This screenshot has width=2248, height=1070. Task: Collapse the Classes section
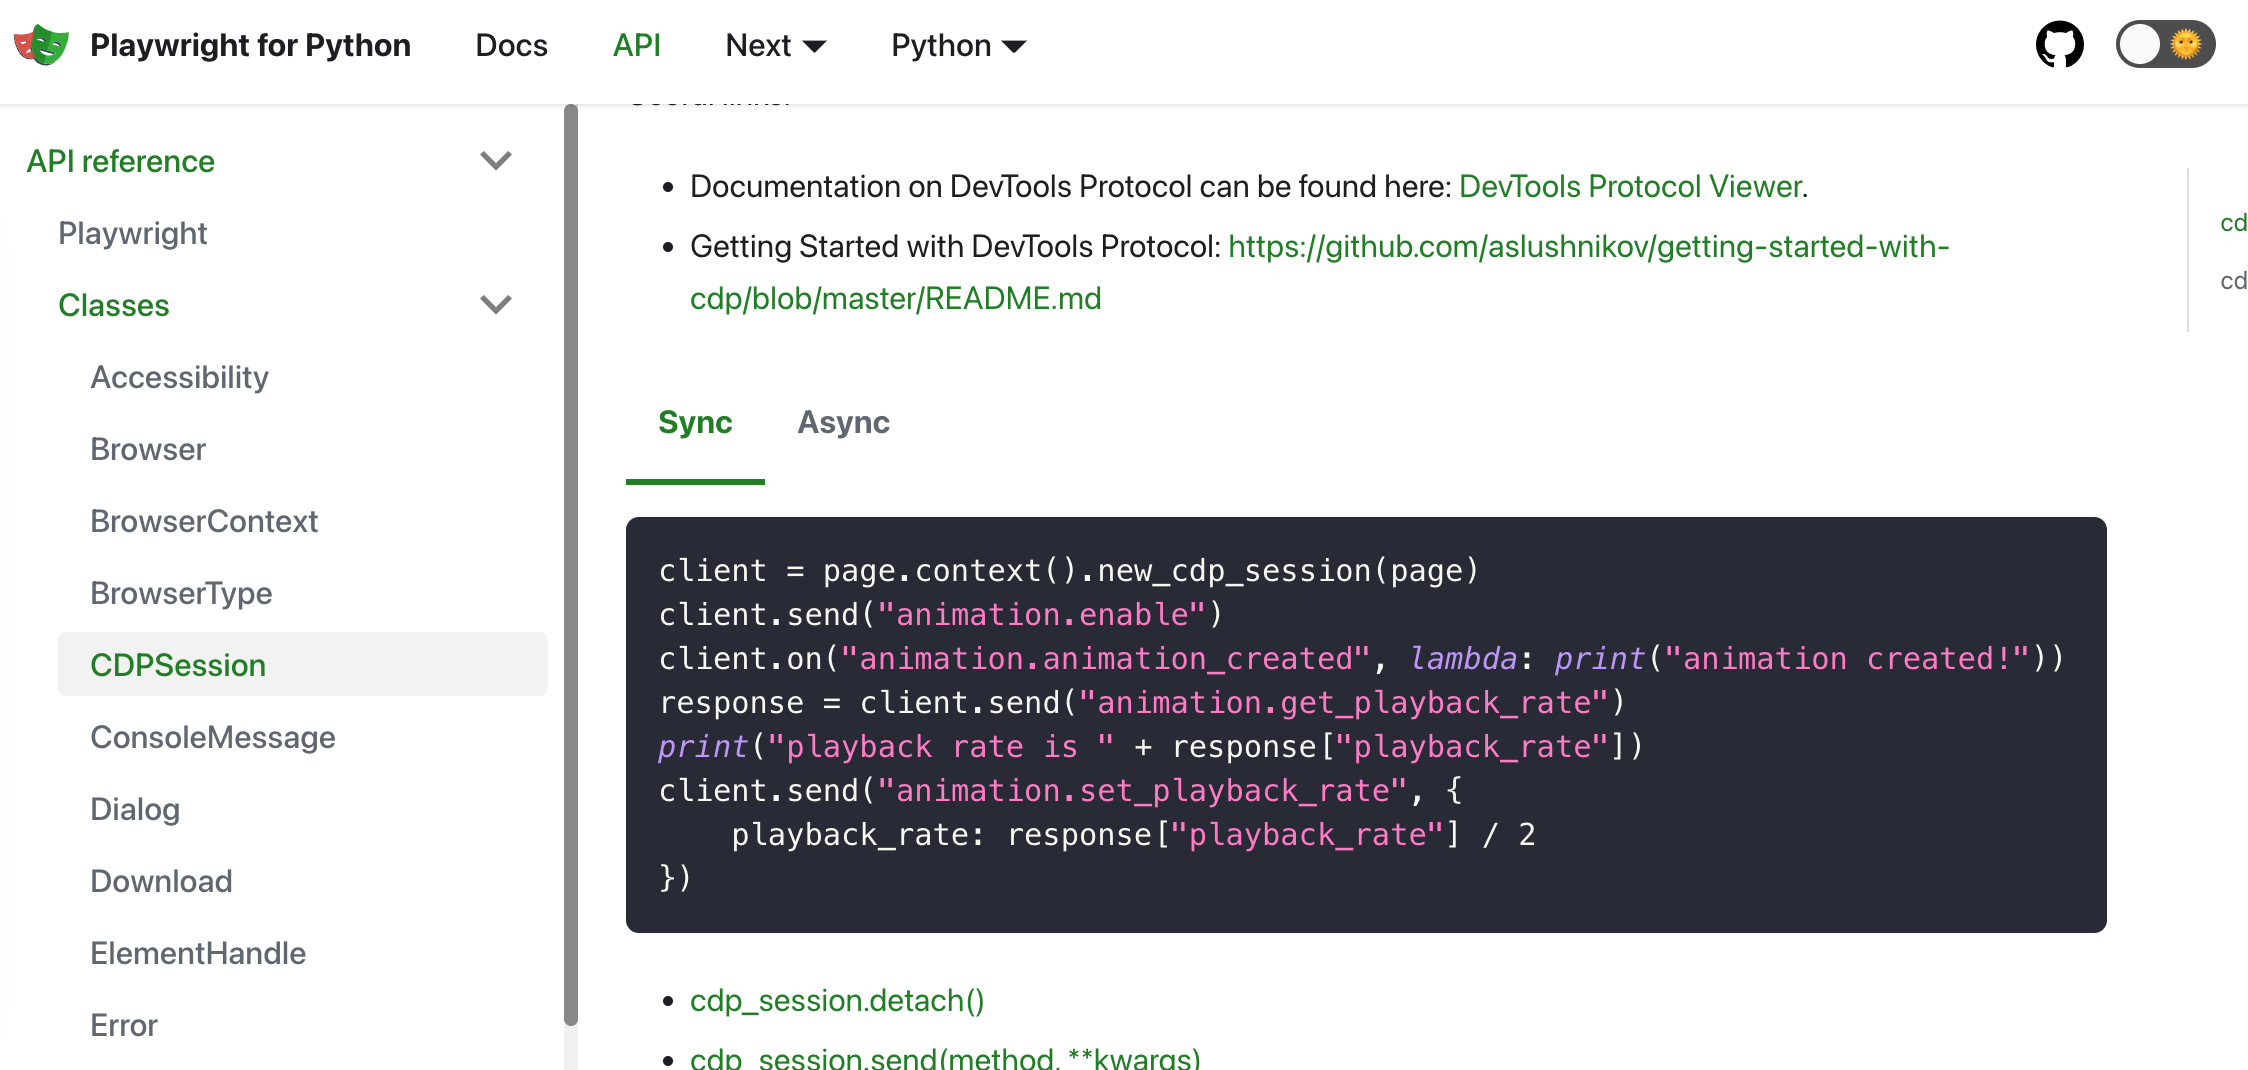point(496,304)
